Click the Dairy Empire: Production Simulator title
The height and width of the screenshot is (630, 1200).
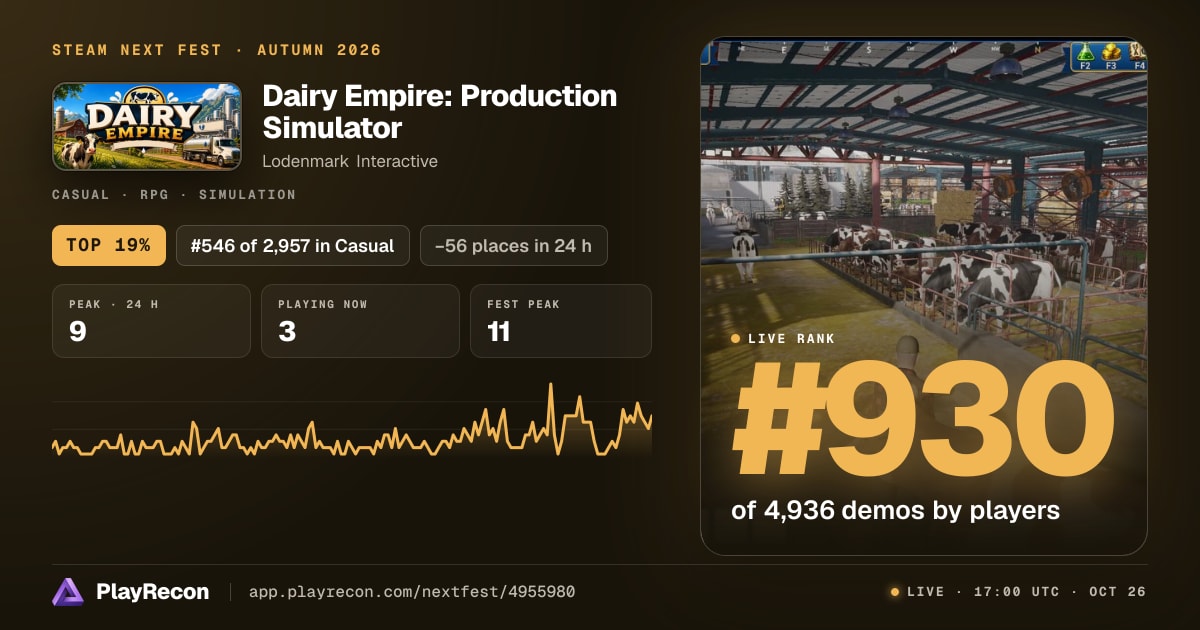(440, 112)
